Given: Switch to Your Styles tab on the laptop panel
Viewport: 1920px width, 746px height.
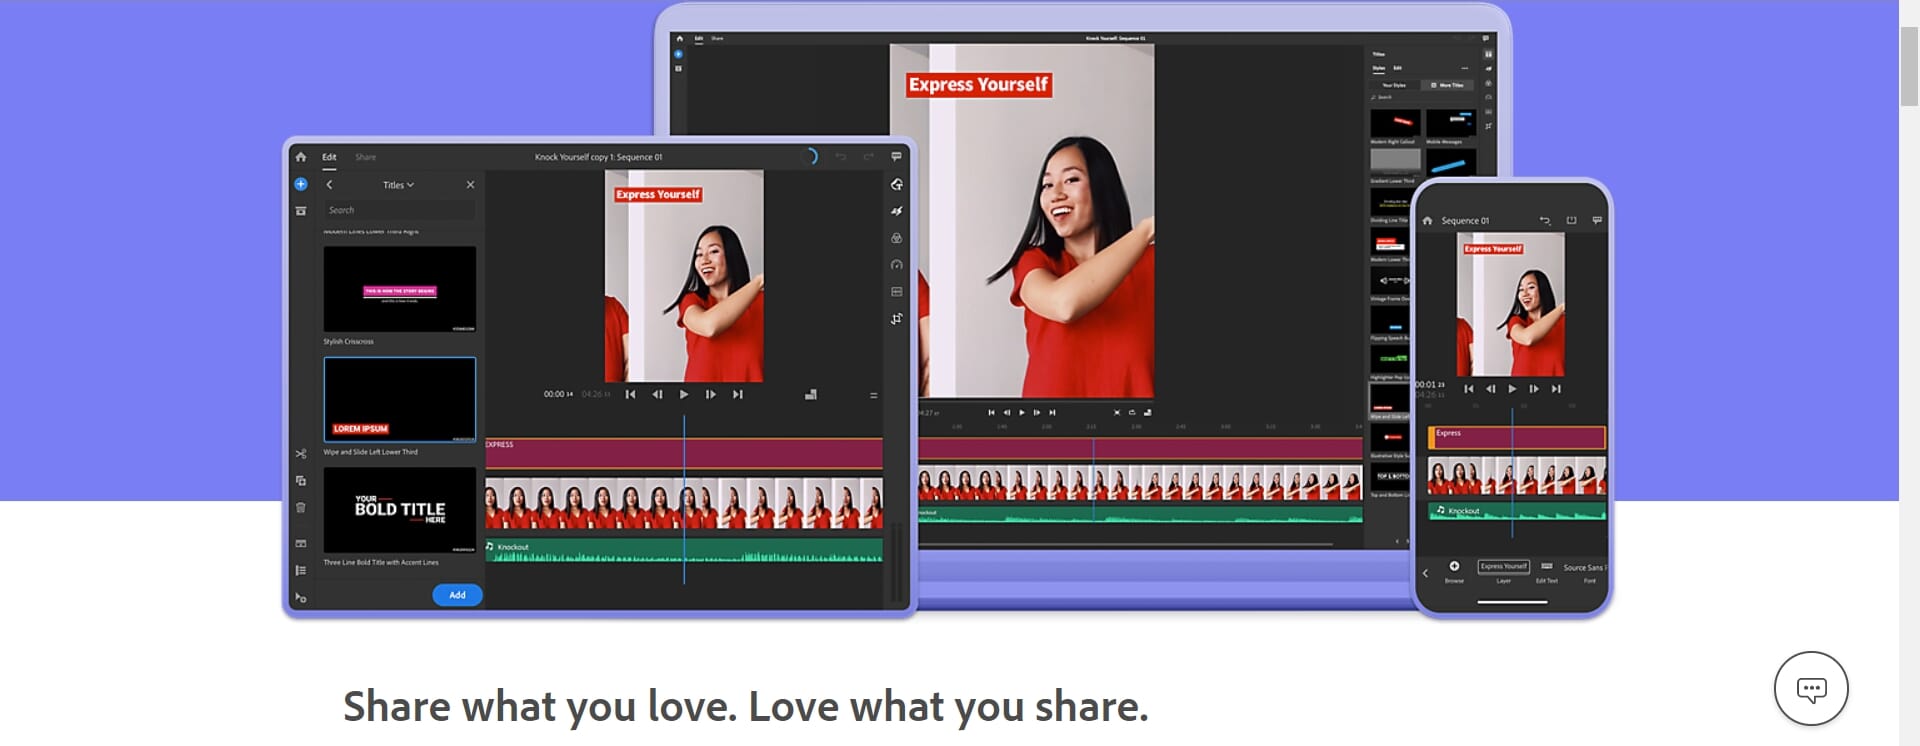Looking at the screenshot, I should [1394, 86].
